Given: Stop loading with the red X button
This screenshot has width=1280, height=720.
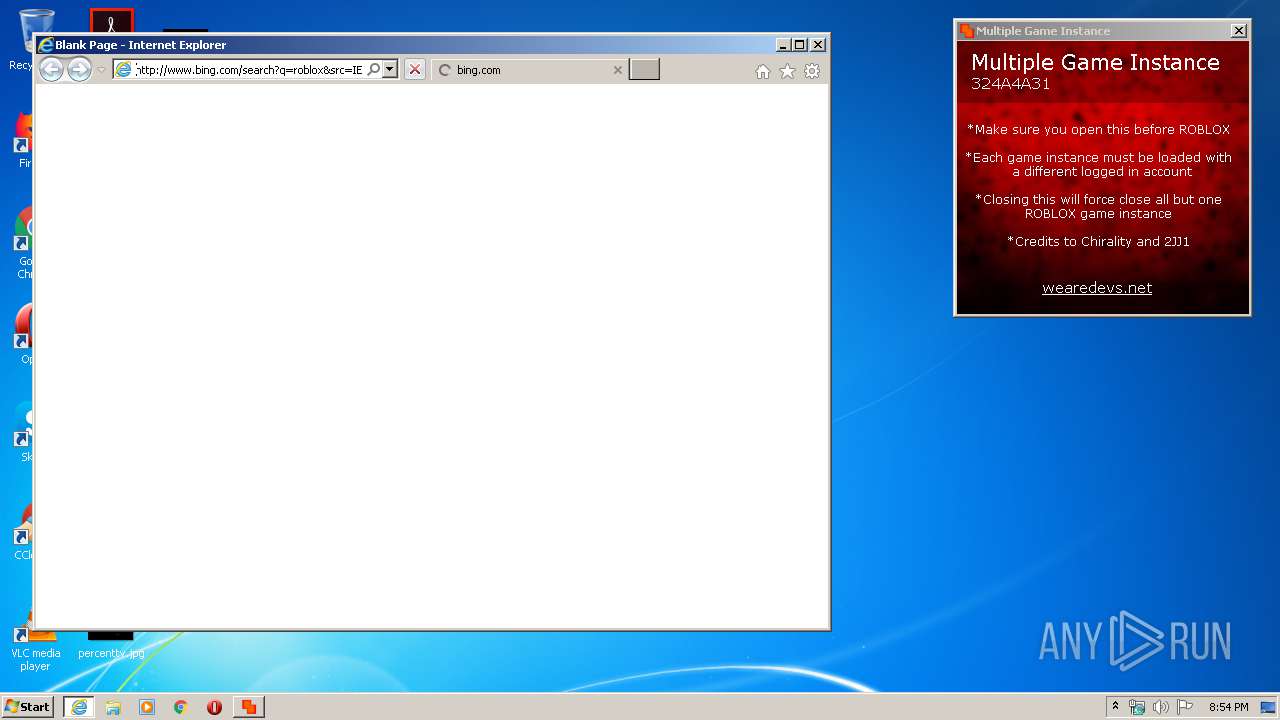Looking at the screenshot, I should pyautogui.click(x=415, y=69).
